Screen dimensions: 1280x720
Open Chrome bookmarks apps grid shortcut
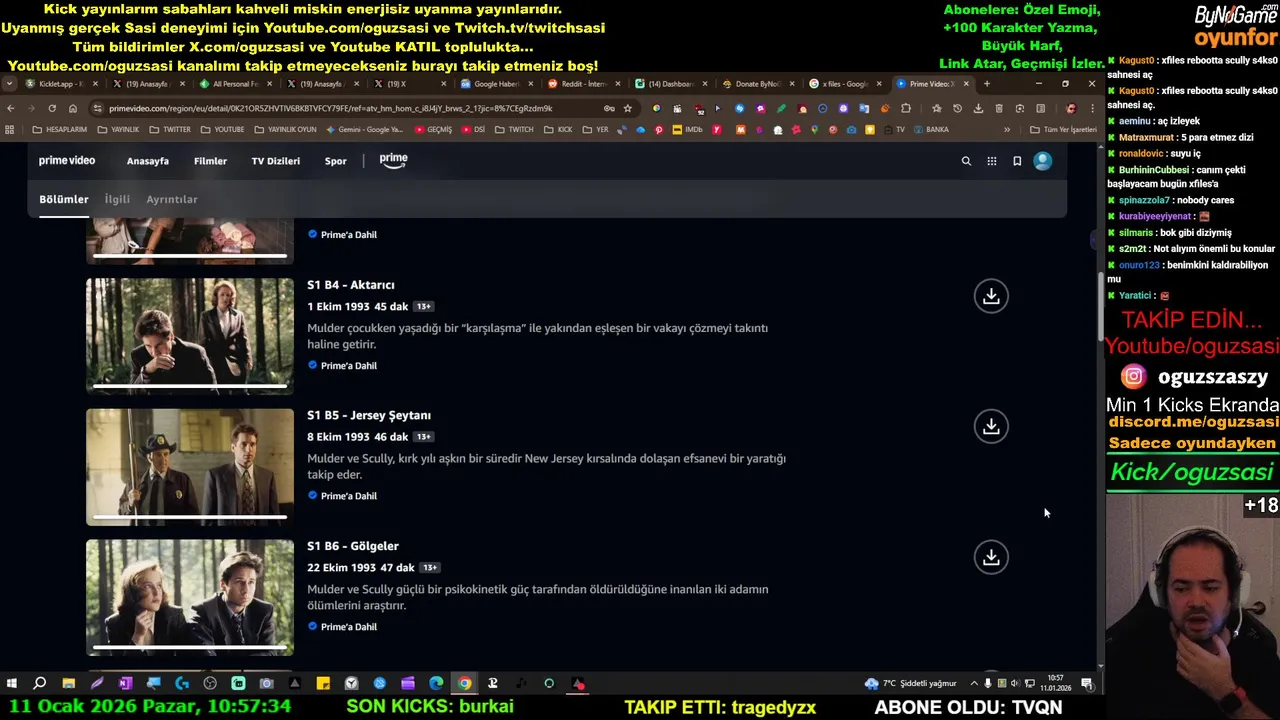tap(10, 129)
